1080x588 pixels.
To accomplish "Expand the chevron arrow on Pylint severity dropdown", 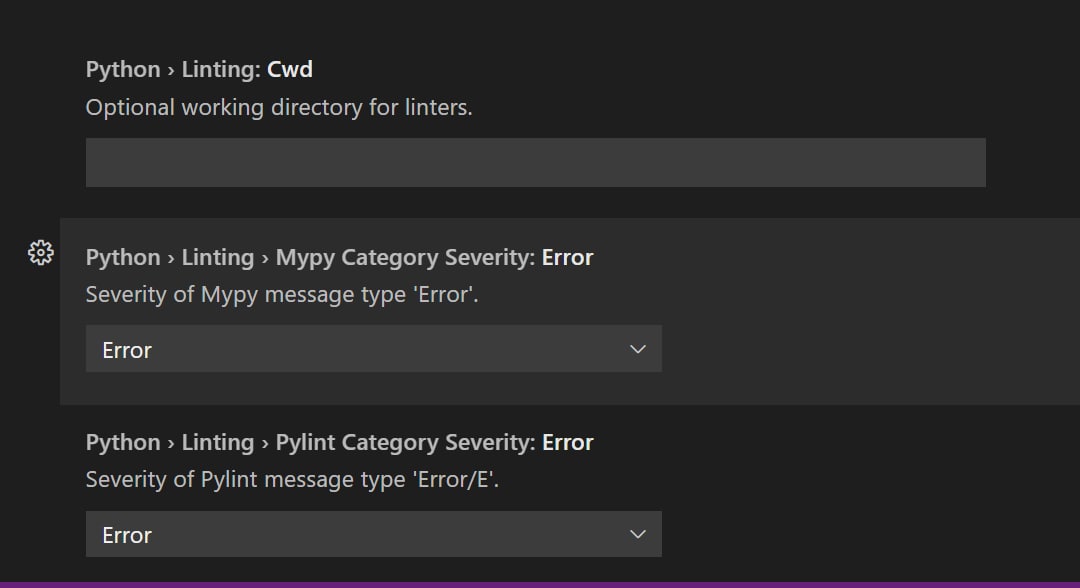I will coord(638,534).
